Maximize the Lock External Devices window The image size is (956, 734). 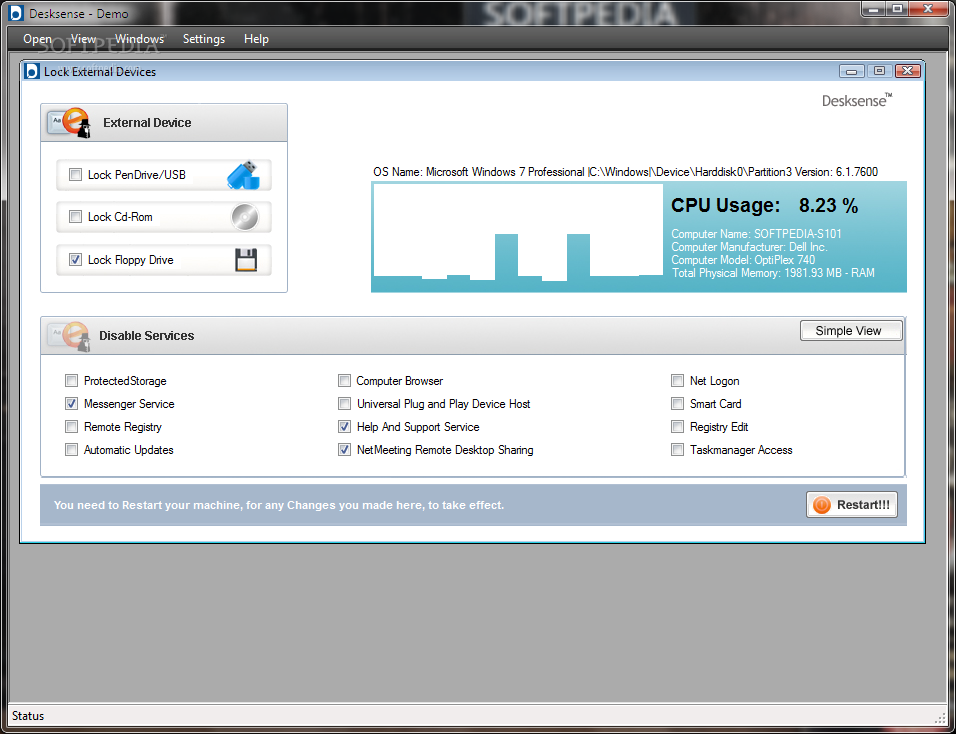click(x=879, y=71)
